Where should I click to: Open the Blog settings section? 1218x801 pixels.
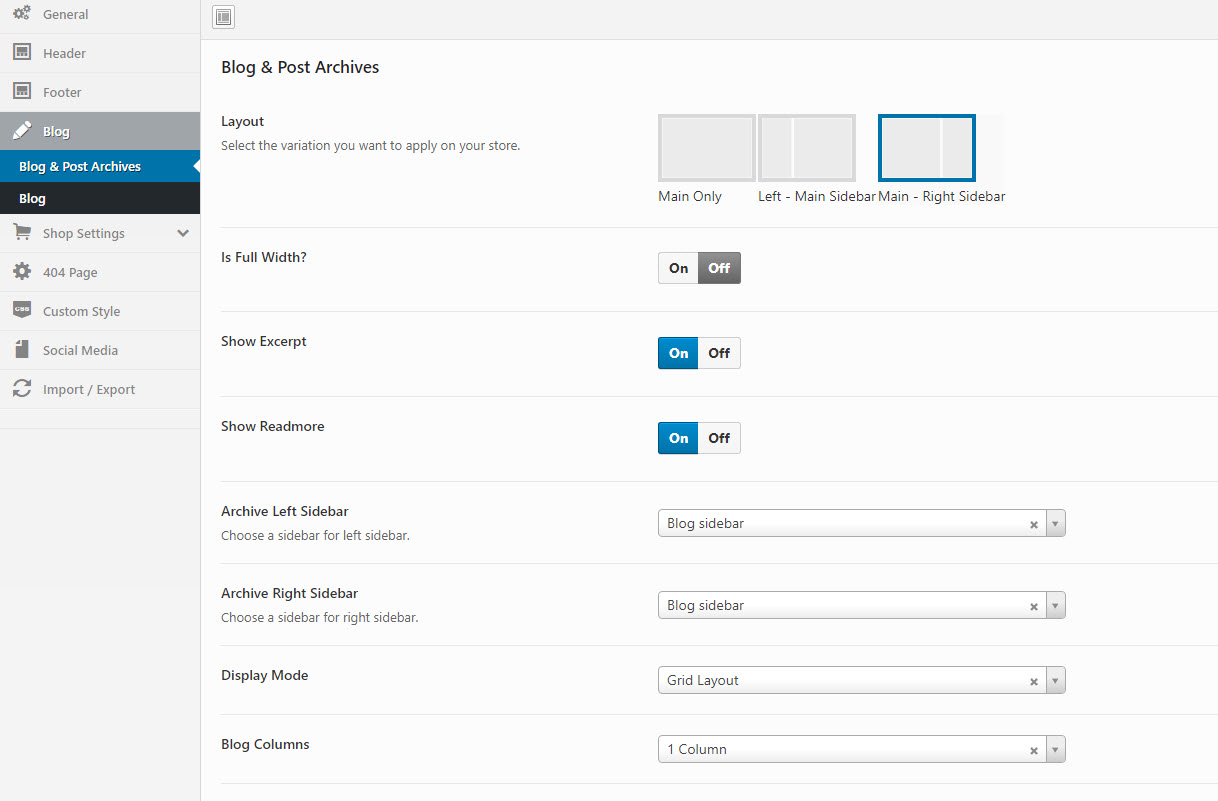100,131
